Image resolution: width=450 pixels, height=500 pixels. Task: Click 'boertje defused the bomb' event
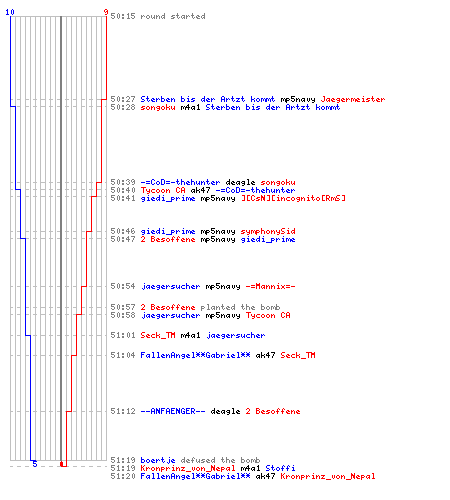click(x=200, y=460)
